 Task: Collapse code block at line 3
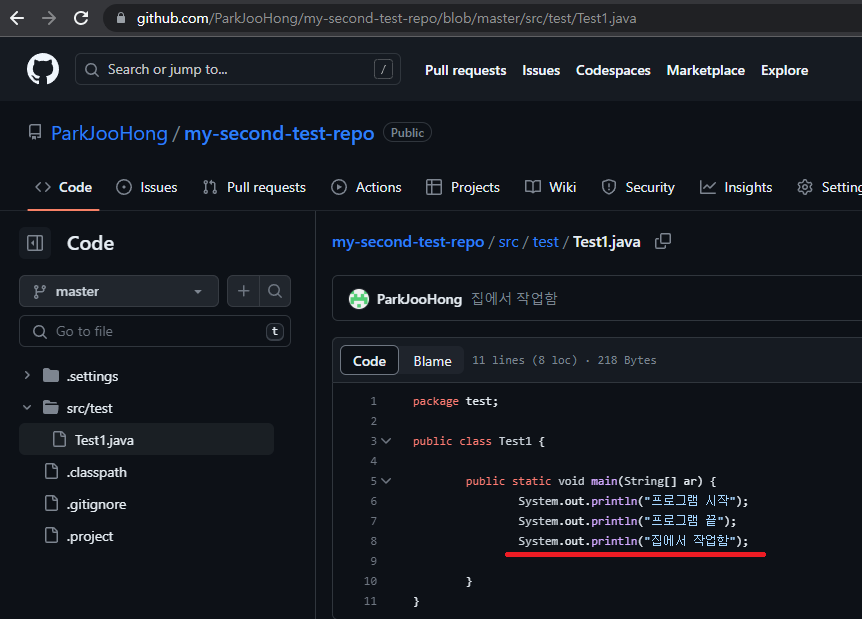point(386,441)
